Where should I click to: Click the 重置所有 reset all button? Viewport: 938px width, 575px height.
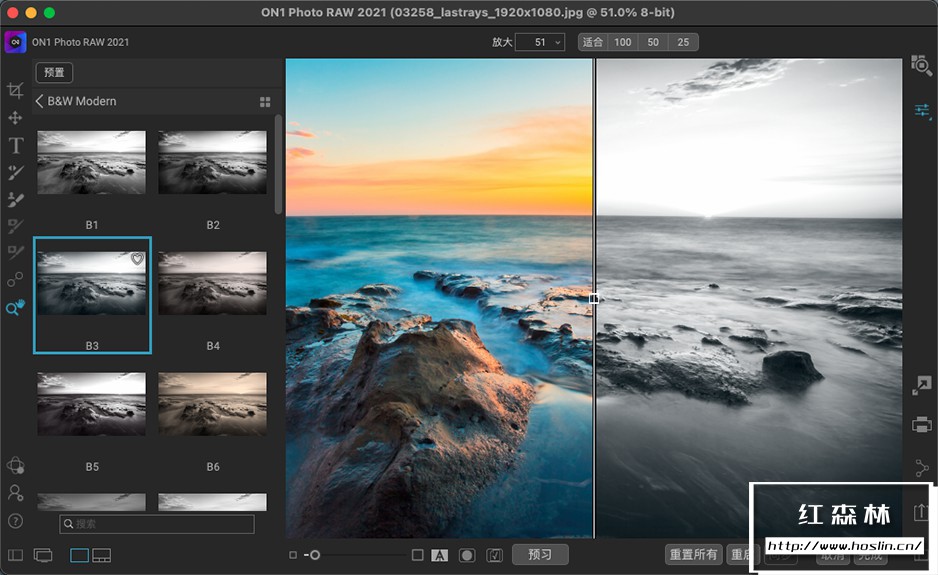(x=693, y=555)
